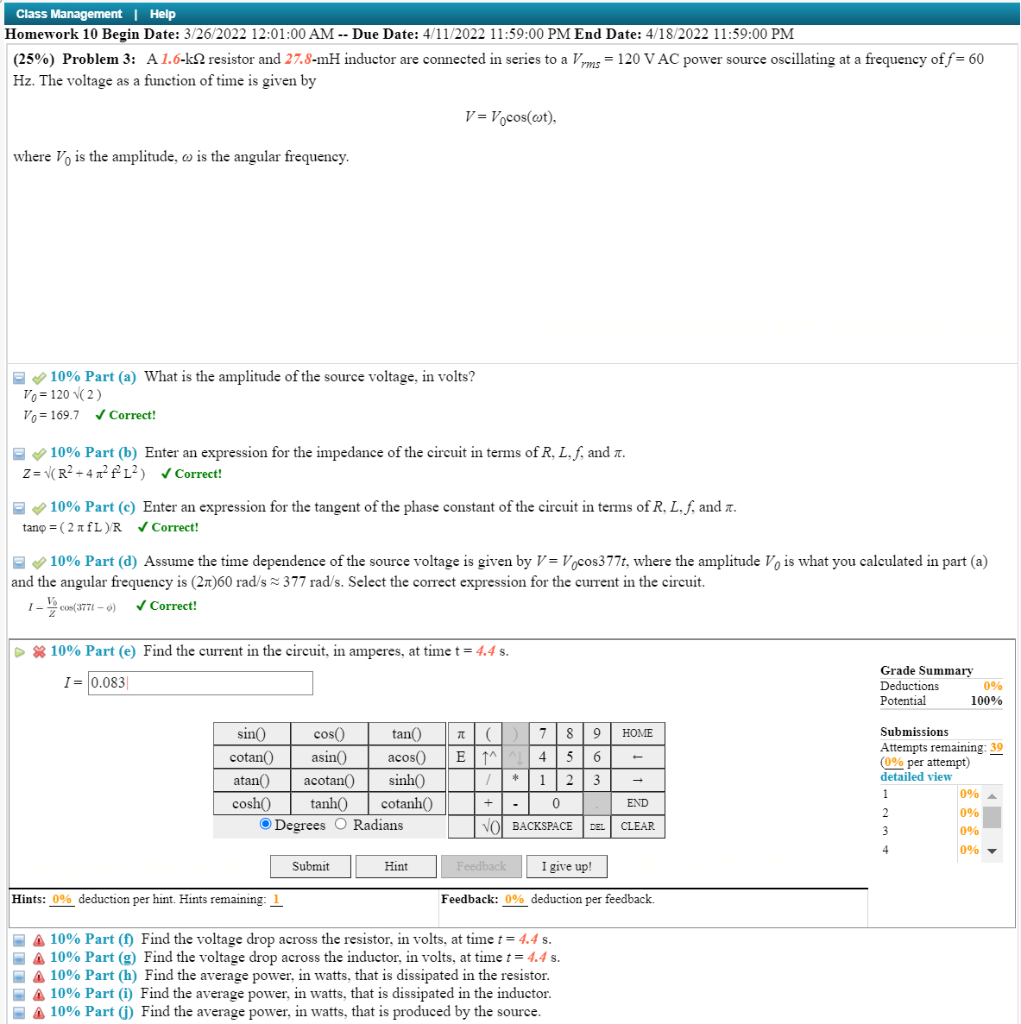Click the green arrow icon beside Part (e)

tap(20, 651)
